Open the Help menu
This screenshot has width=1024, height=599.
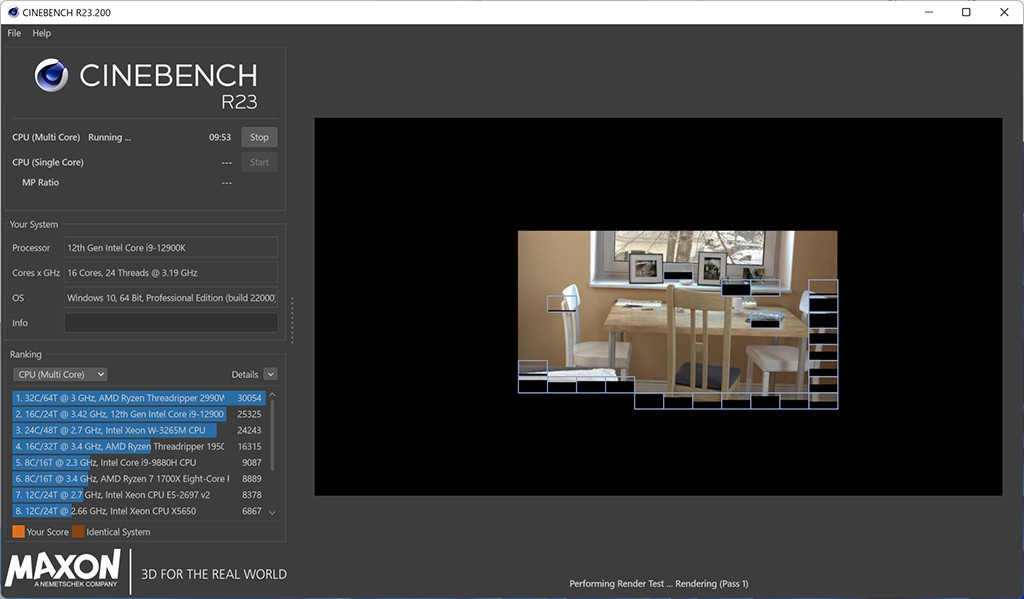coord(41,33)
